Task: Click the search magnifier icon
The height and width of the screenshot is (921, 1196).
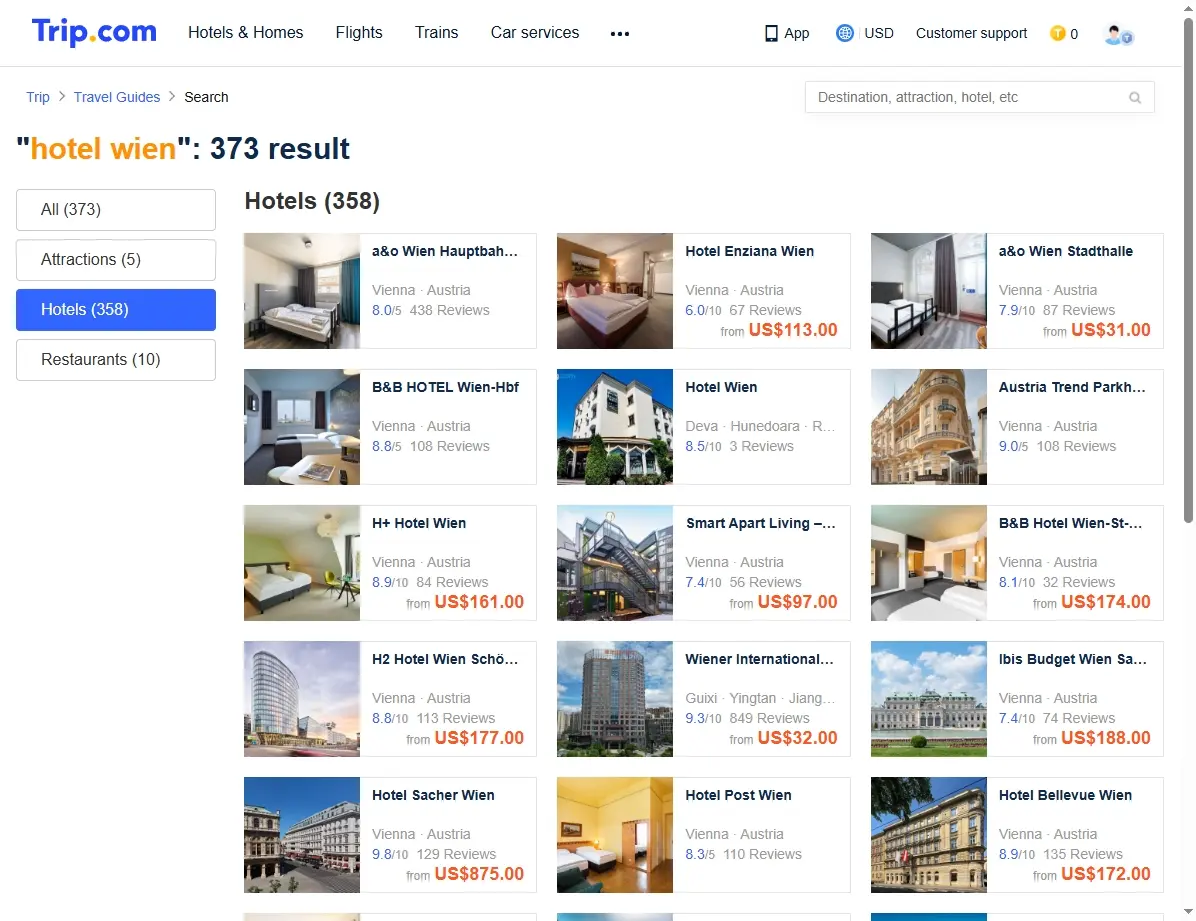Action: point(1135,98)
